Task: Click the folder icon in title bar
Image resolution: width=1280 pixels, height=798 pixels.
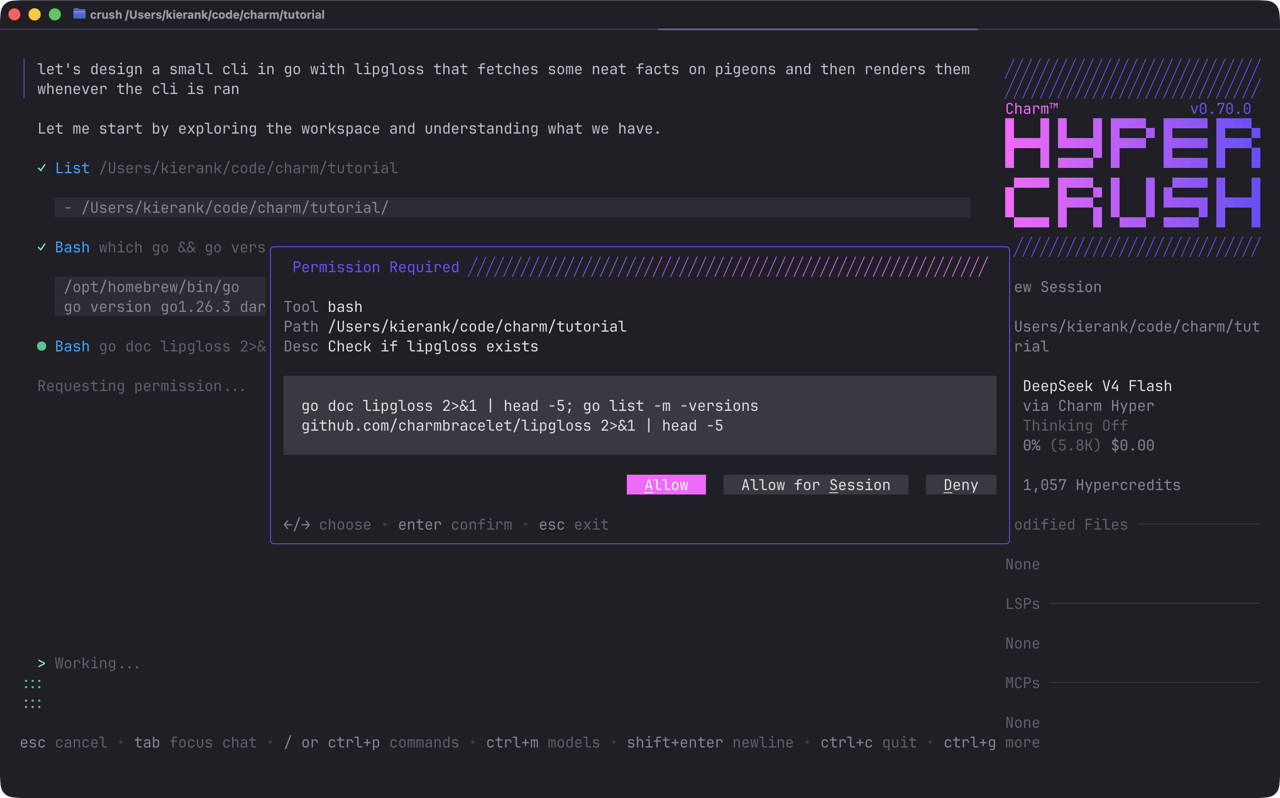Action: click(x=79, y=14)
